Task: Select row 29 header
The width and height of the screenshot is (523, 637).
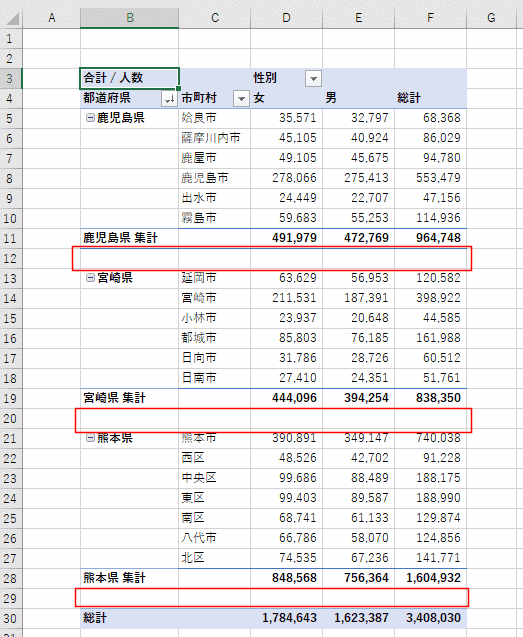Action: 11,598
